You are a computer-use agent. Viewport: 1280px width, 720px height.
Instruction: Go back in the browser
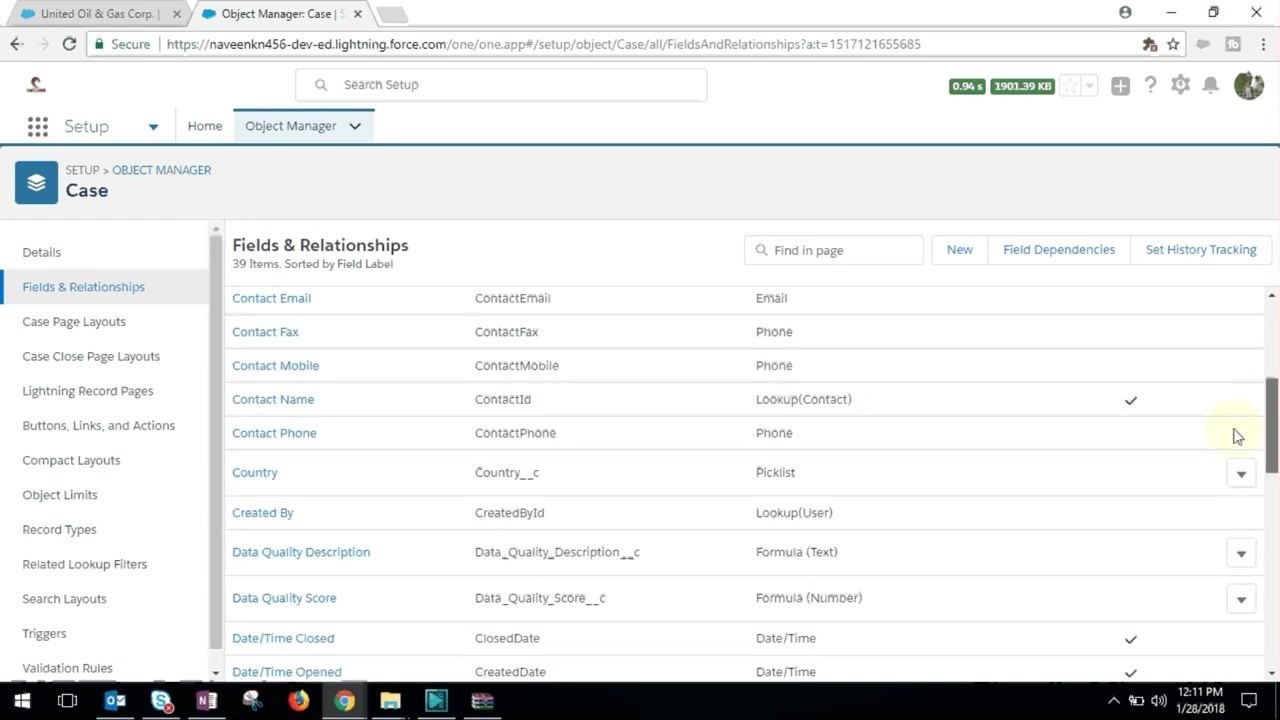17,44
